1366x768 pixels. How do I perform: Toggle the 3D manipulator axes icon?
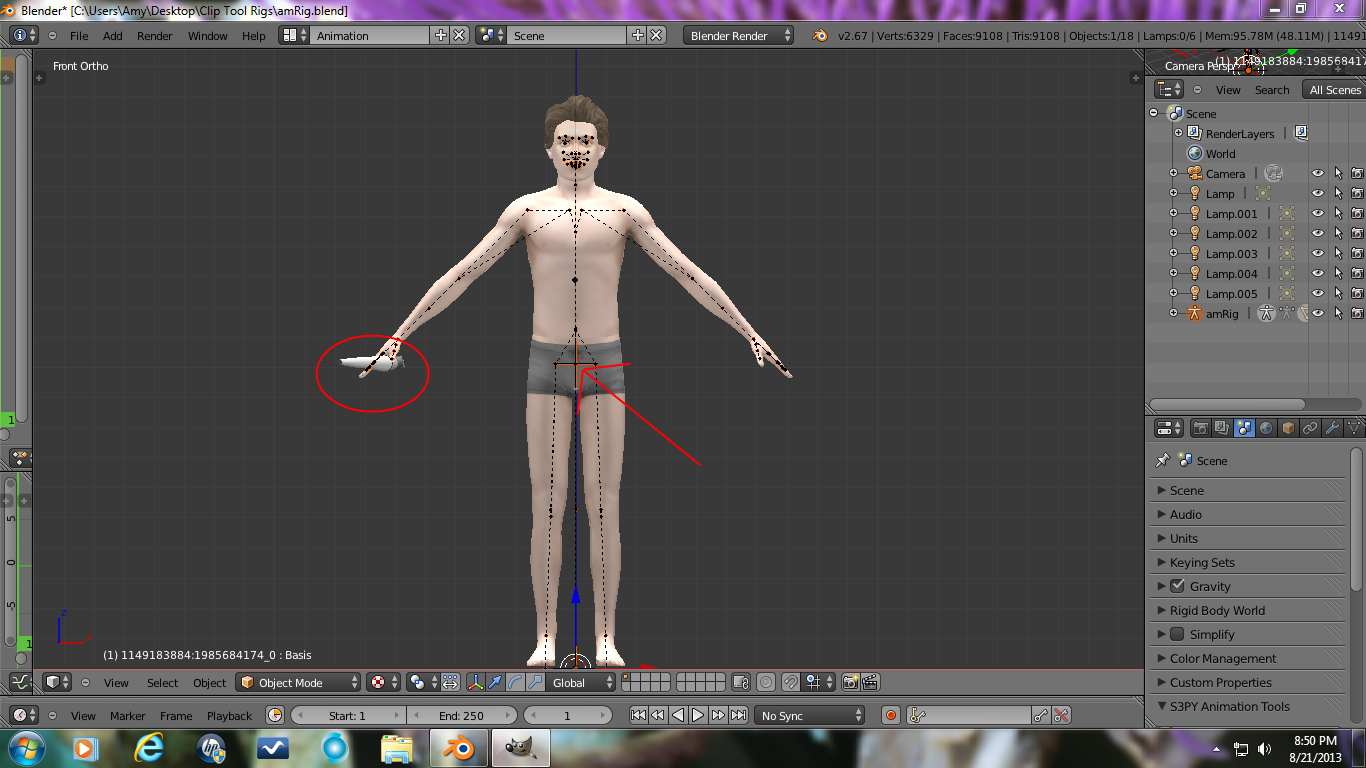pos(475,682)
